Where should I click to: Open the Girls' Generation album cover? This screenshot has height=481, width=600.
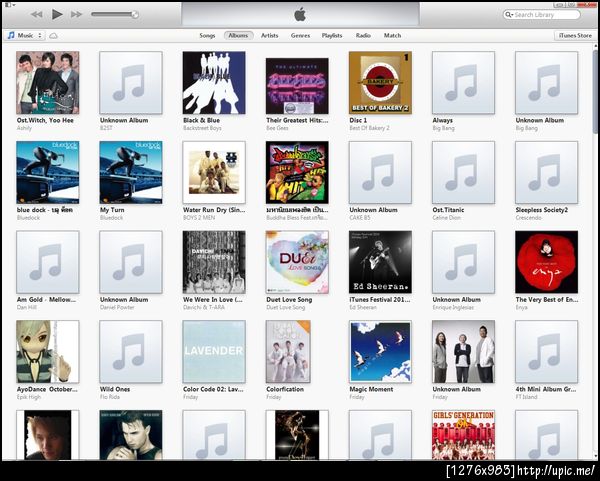[x=463, y=435]
